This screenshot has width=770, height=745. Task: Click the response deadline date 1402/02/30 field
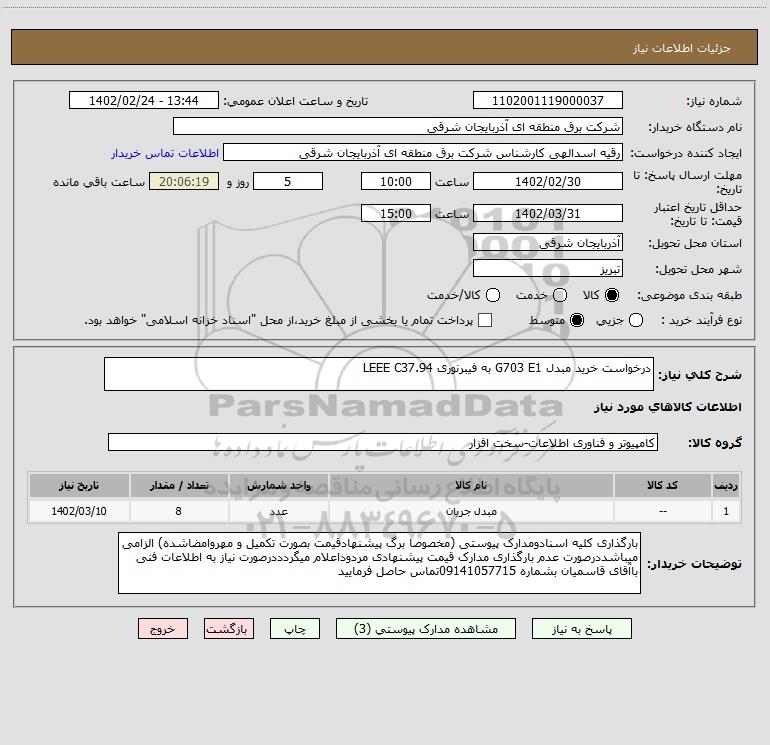548,181
